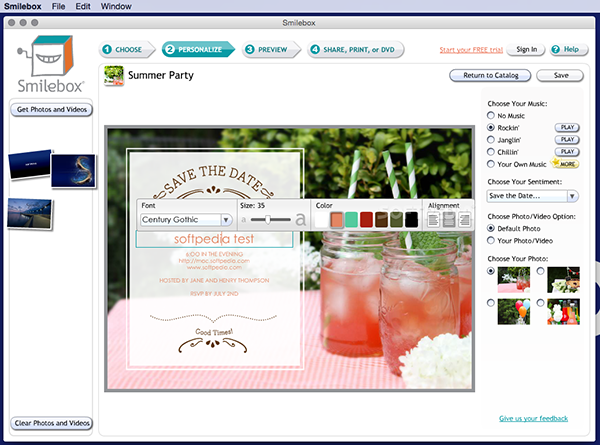600x445 pixels.
Task: Choose the drinks jar photo thumbnail
Action: (514, 280)
